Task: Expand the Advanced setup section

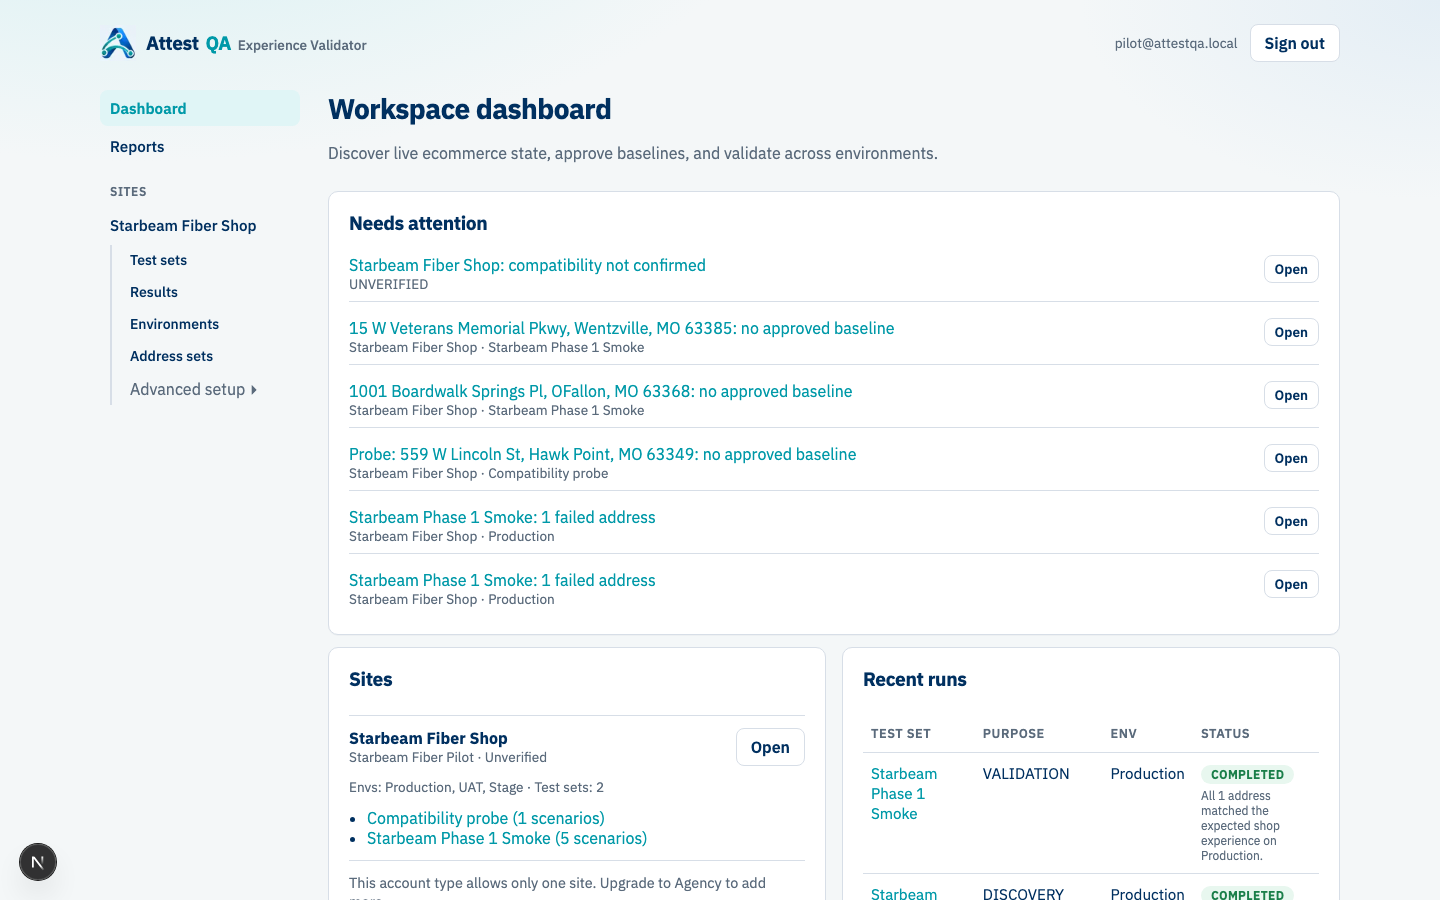Action: pos(194,389)
